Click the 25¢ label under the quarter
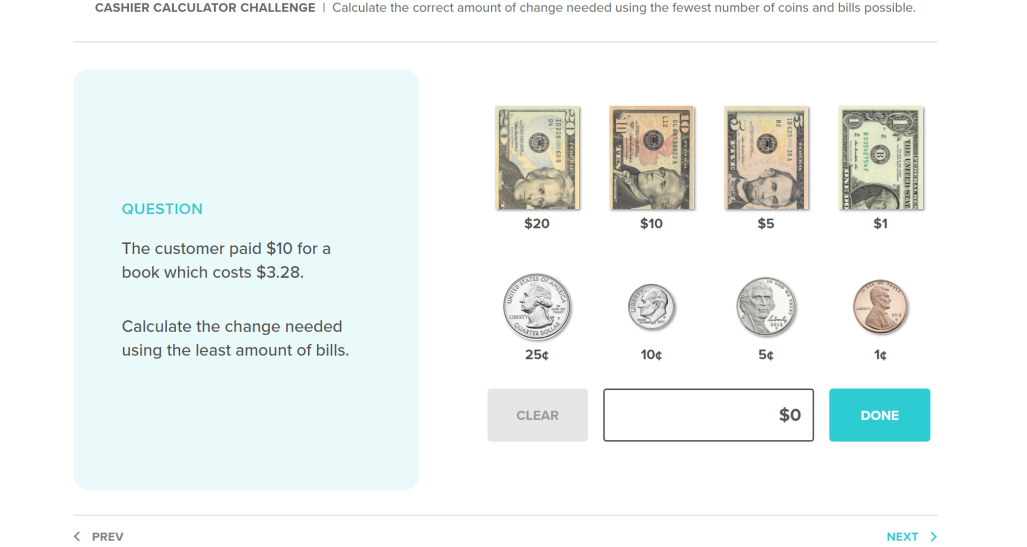This screenshot has width=1027, height=547. tap(537, 355)
